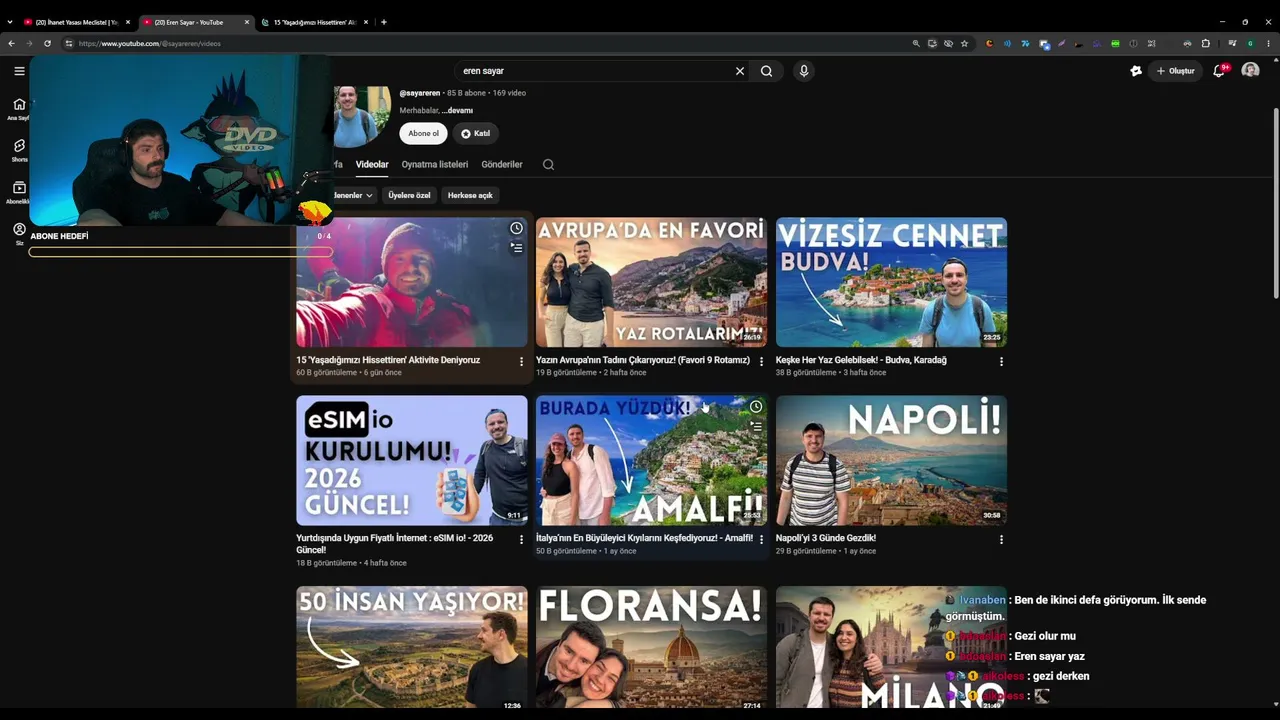Clear the search box text
This screenshot has height=720, width=1280.
tap(740, 71)
